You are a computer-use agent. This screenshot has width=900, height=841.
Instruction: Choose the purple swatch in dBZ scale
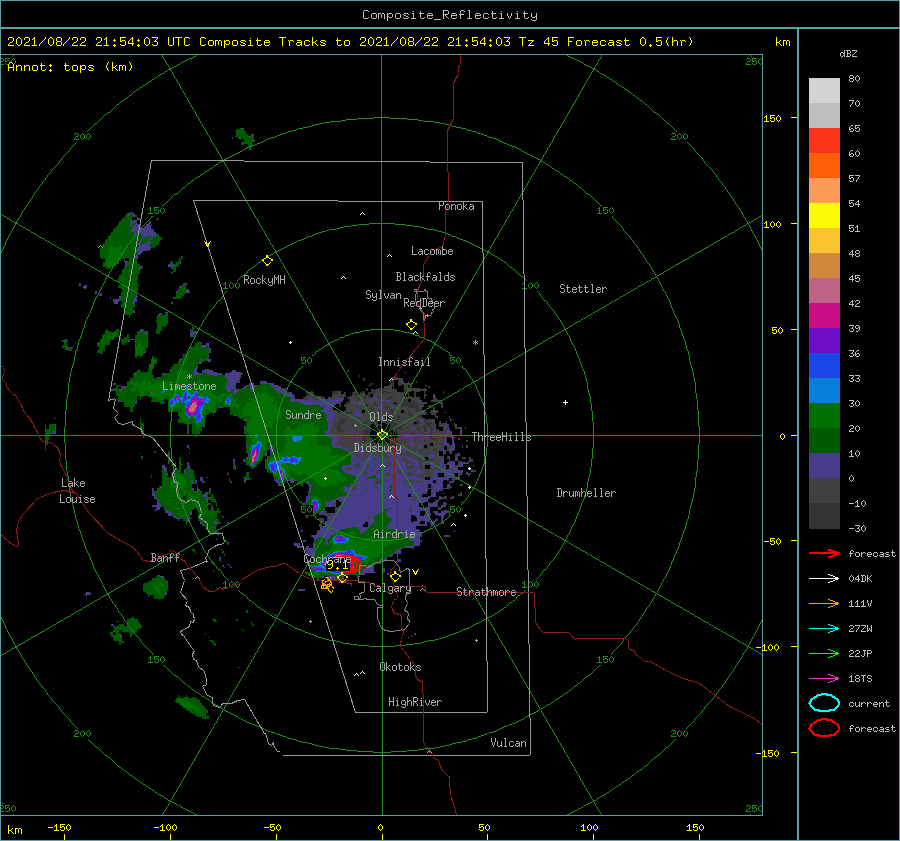(x=824, y=340)
